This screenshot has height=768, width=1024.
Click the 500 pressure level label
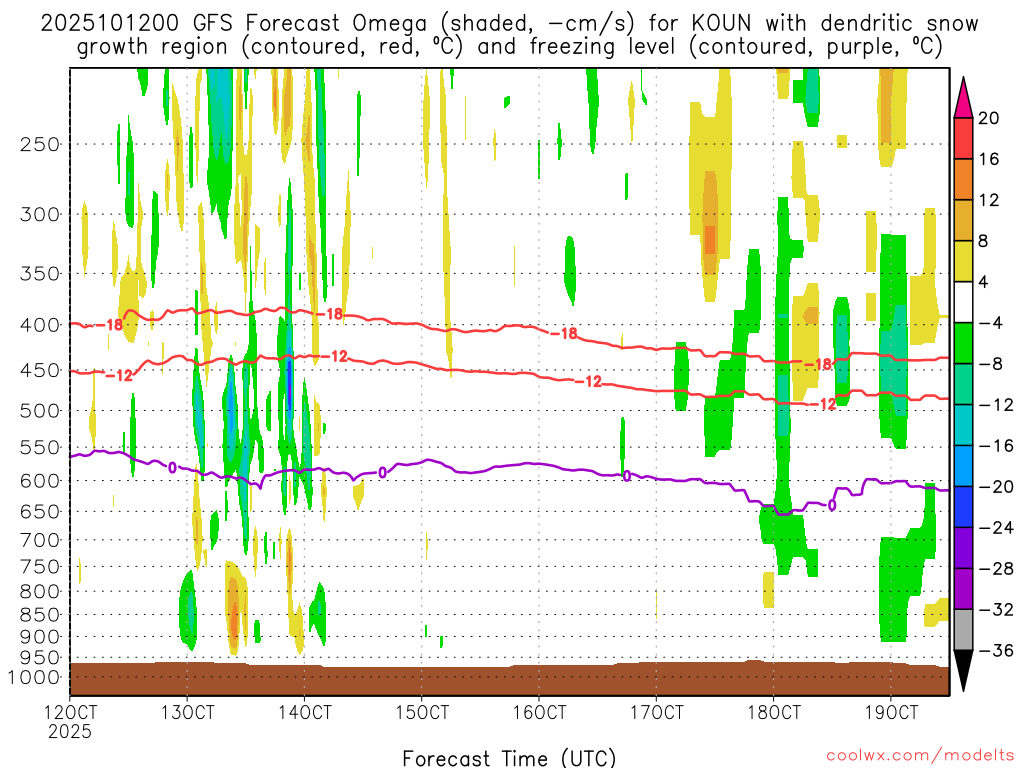point(40,411)
